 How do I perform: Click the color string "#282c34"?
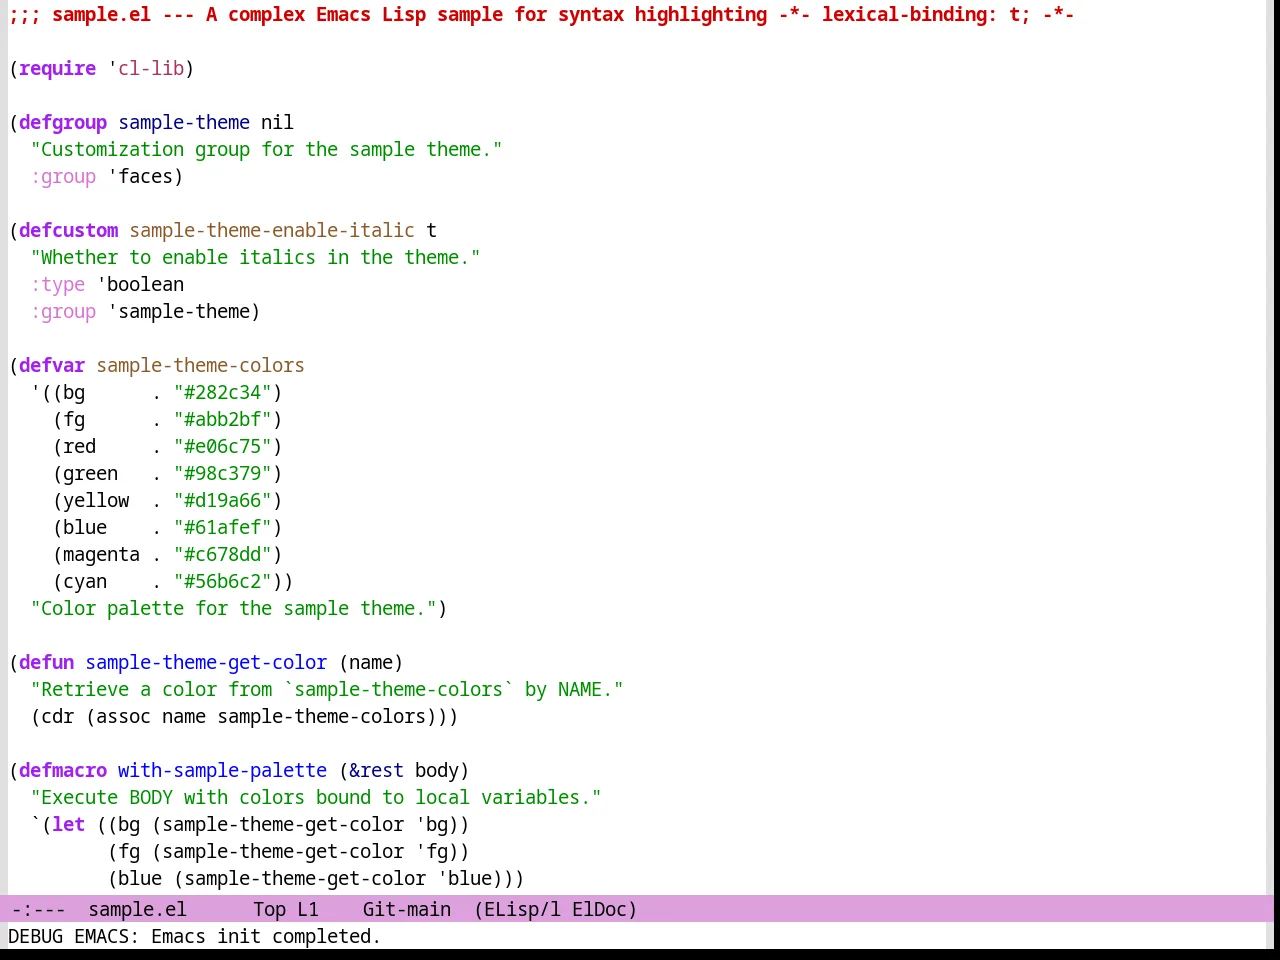point(222,392)
